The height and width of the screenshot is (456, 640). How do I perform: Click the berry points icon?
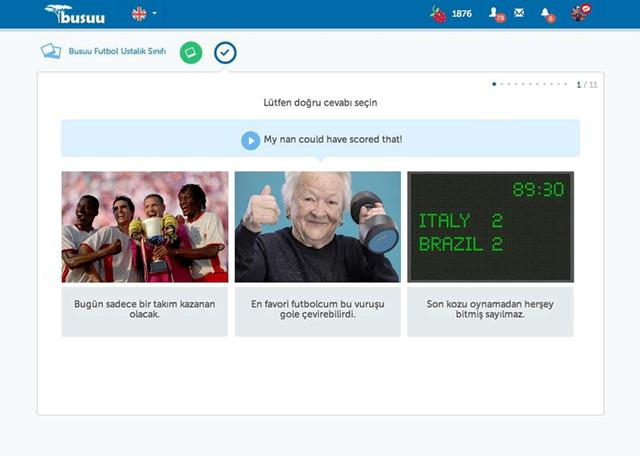[x=438, y=14]
